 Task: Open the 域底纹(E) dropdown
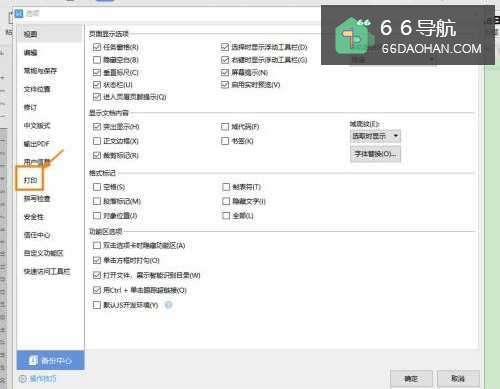pos(376,136)
